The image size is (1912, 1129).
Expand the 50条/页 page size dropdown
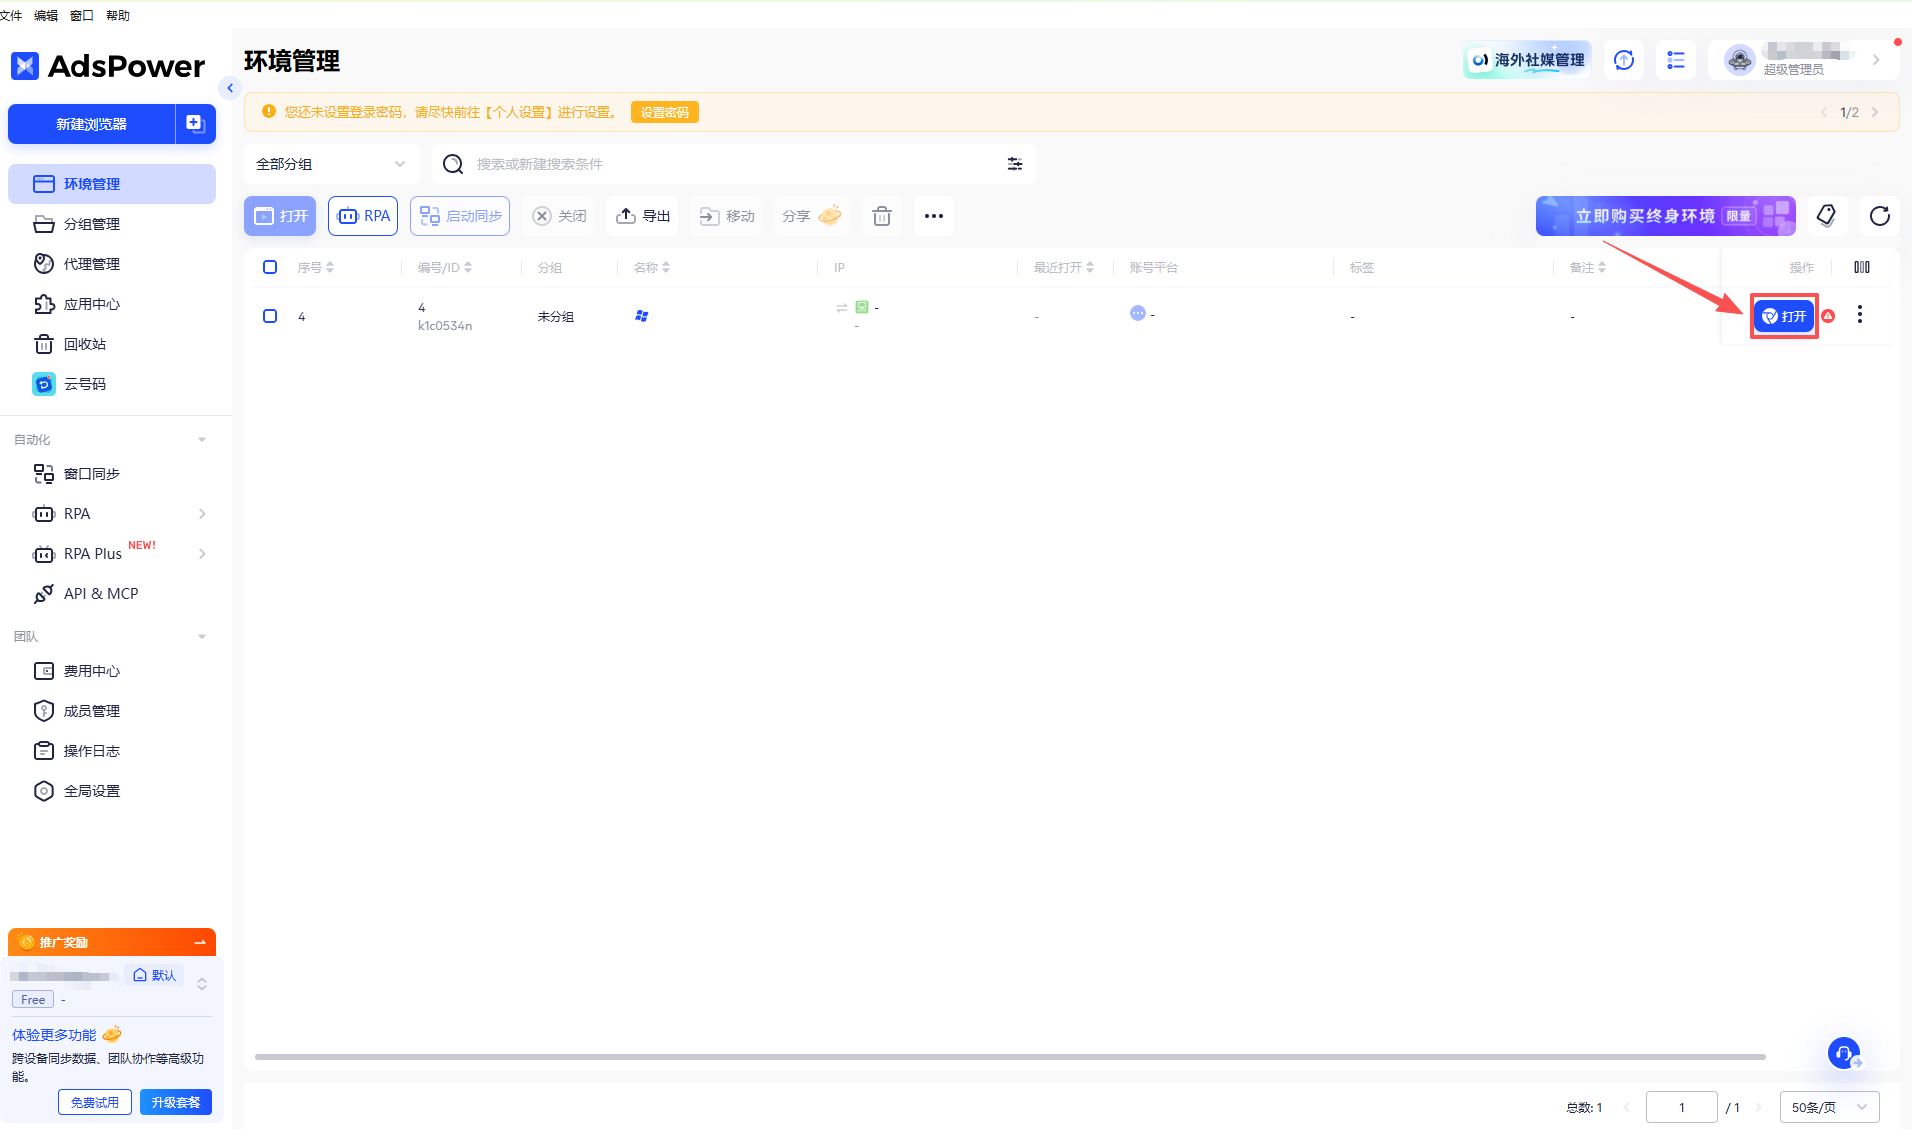point(1828,1107)
